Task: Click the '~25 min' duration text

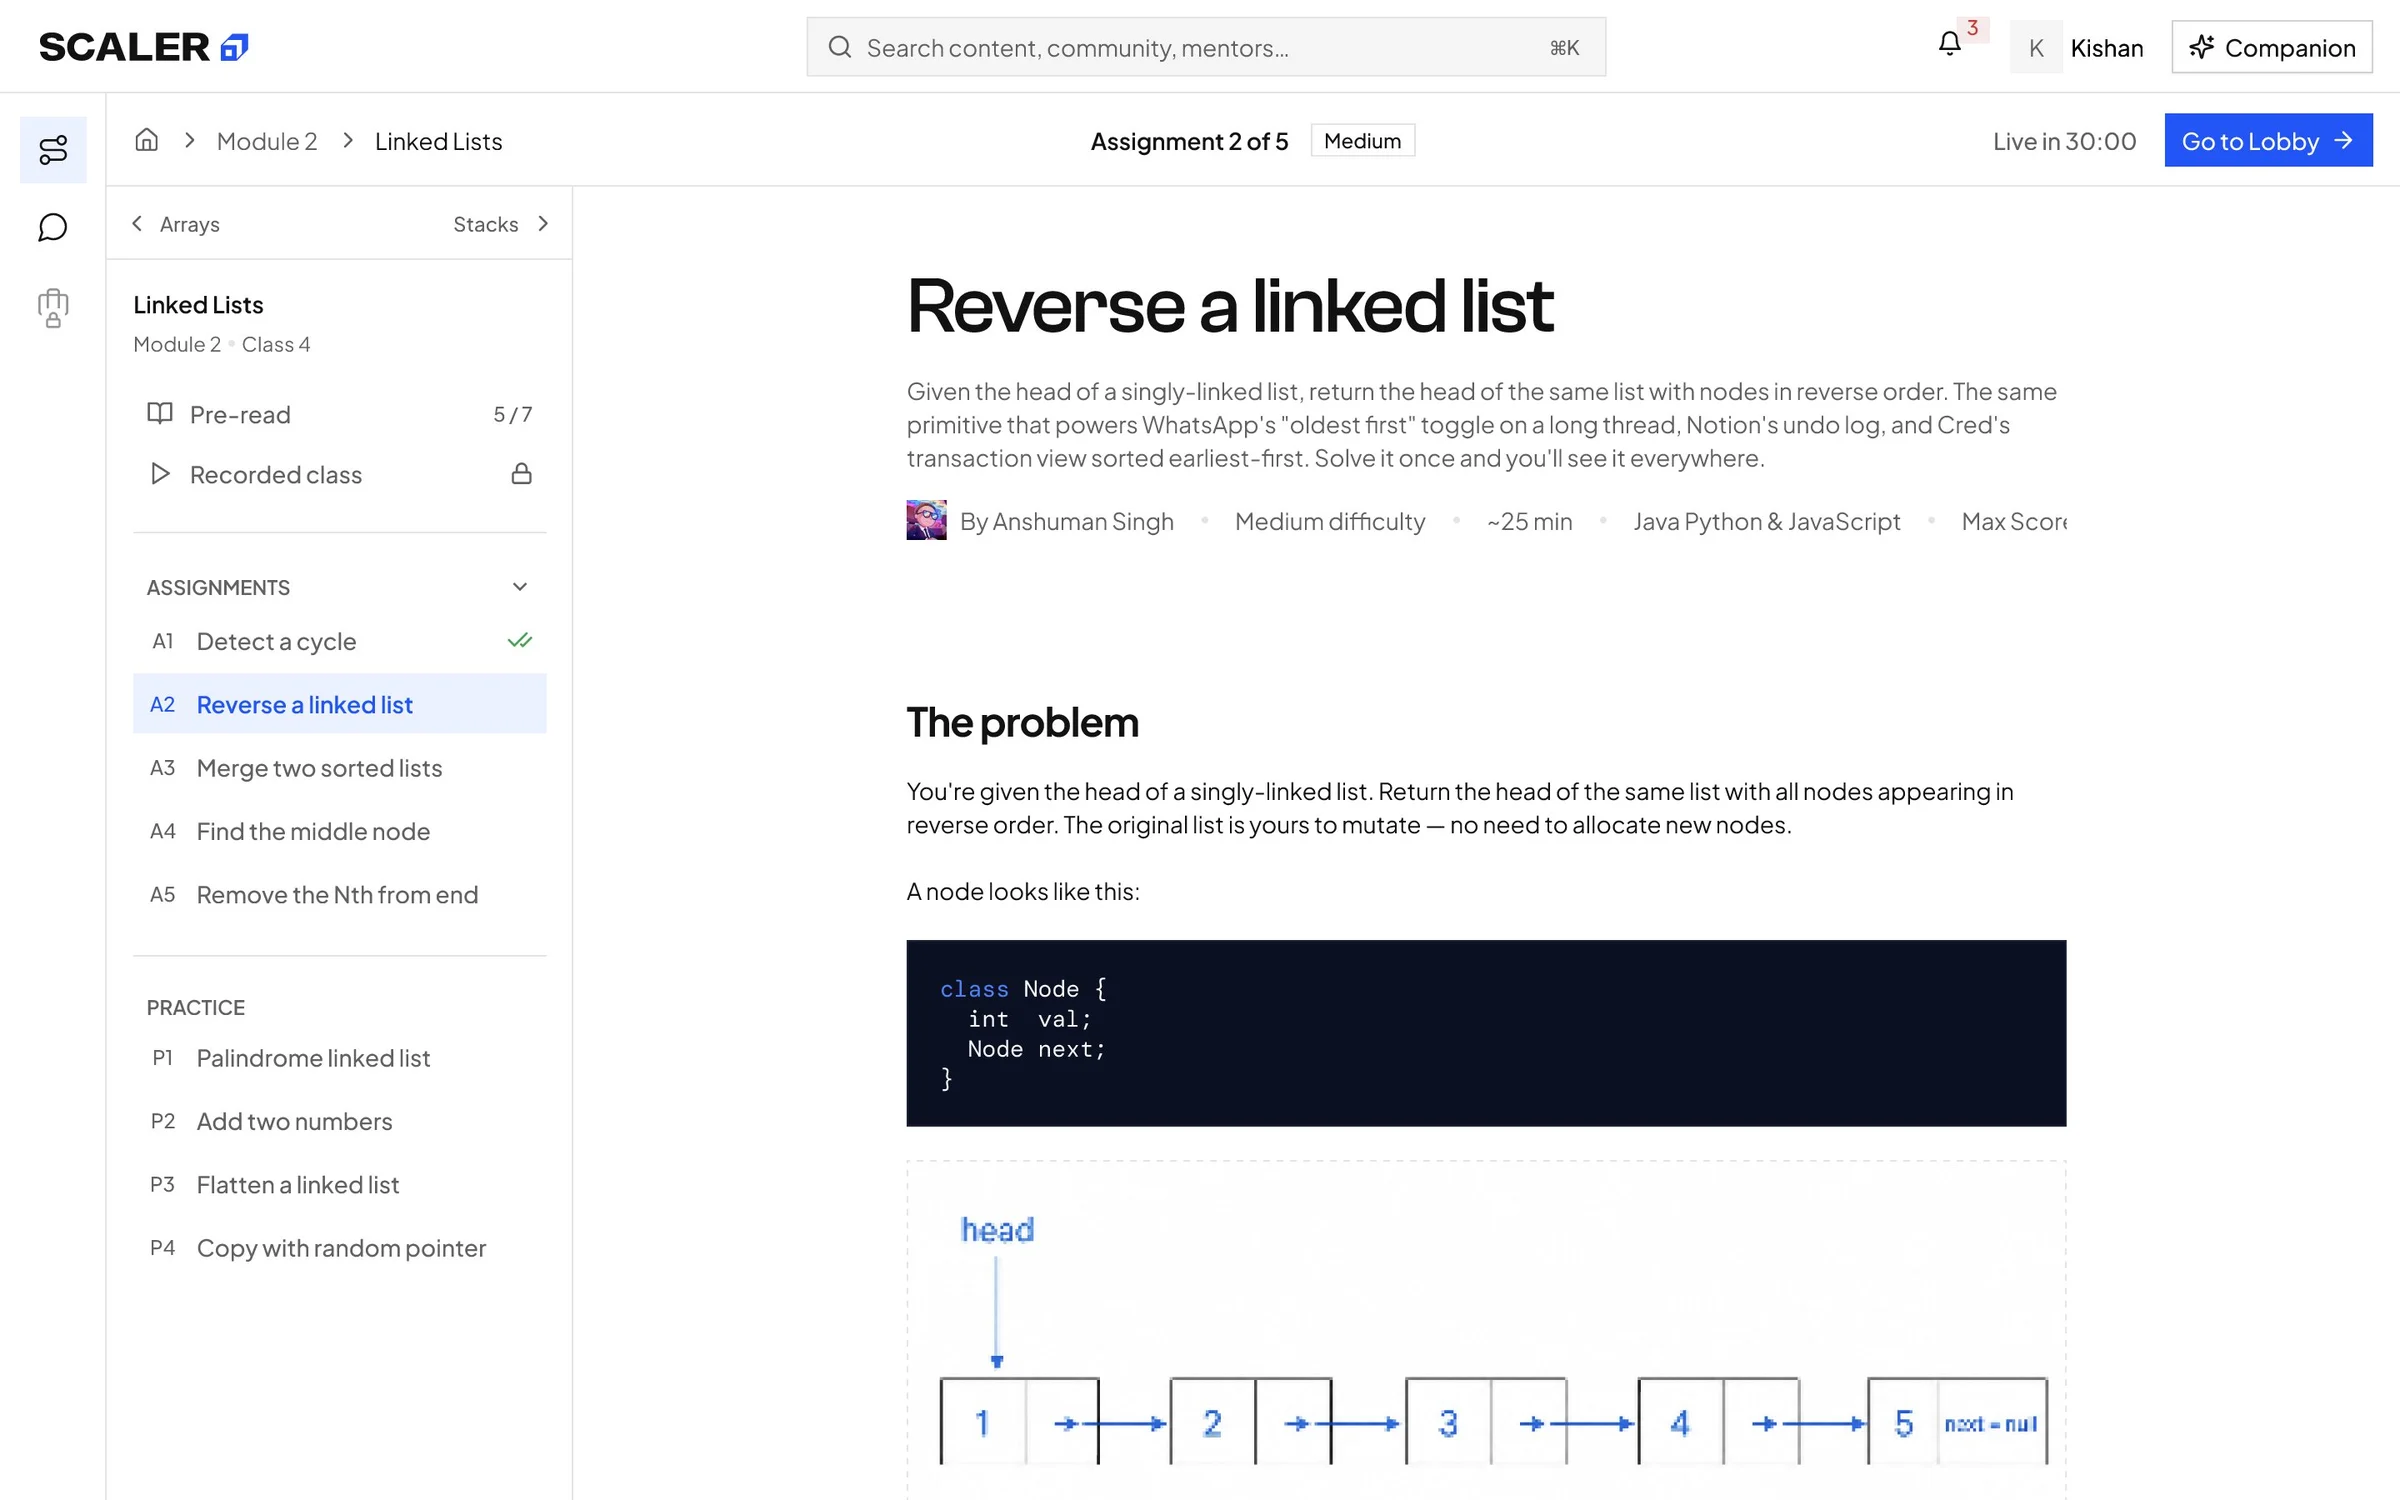Action: click(x=1529, y=521)
